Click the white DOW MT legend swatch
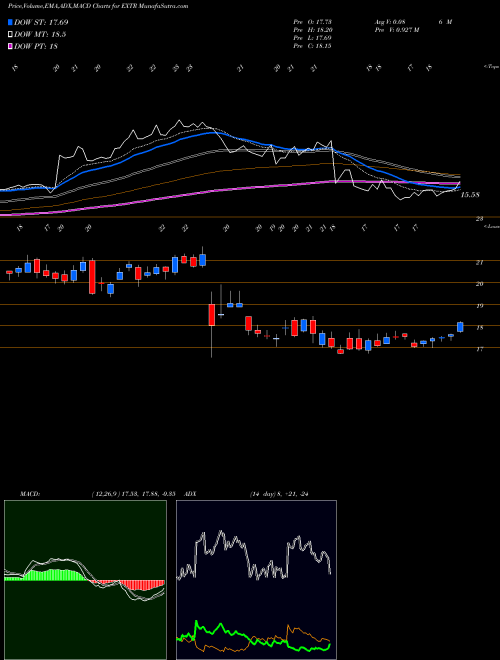500x660 pixels. pyautogui.click(x=10, y=35)
